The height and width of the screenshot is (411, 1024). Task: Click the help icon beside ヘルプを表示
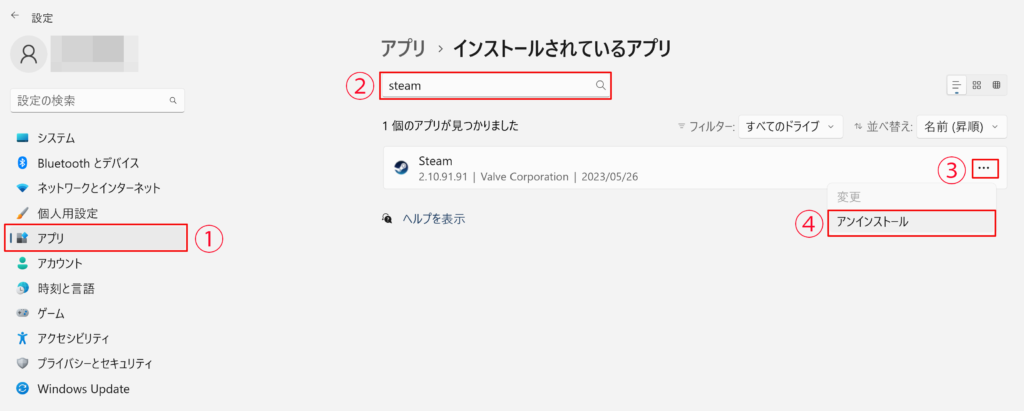pyautogui.click(x=388, y=218)
